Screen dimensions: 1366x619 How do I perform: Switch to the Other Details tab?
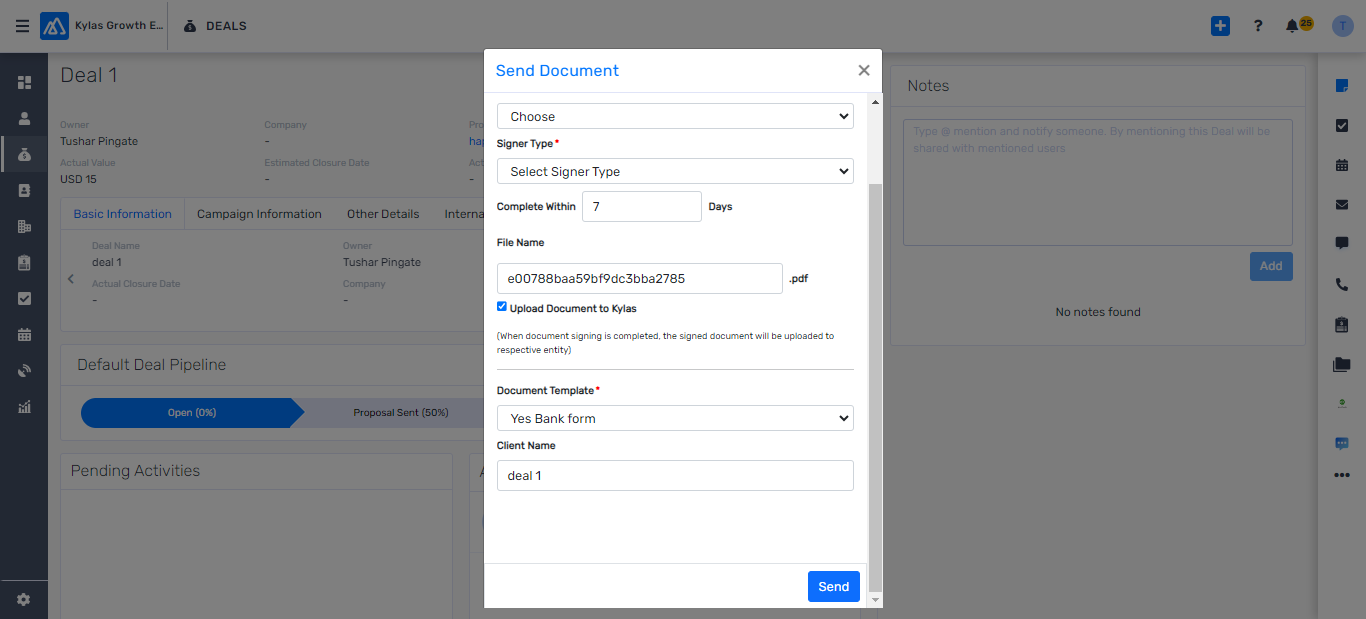click(x=383, y=213)
